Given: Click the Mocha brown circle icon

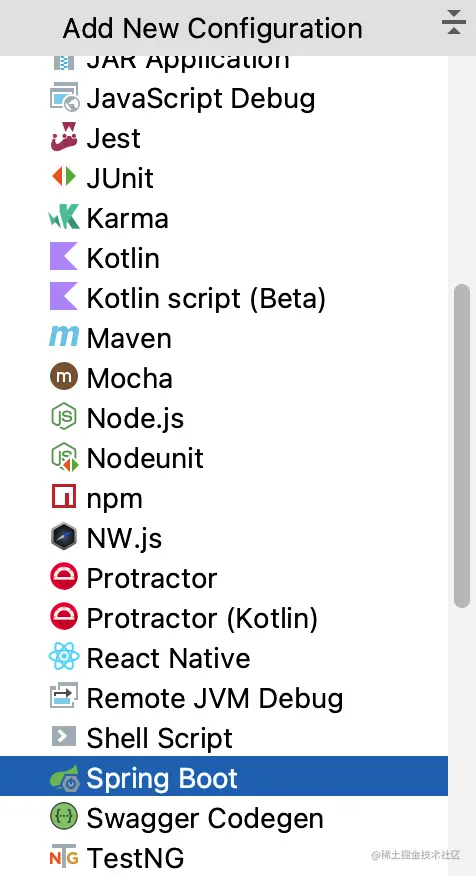Looking at the screenshot, I should pos(64,377).
